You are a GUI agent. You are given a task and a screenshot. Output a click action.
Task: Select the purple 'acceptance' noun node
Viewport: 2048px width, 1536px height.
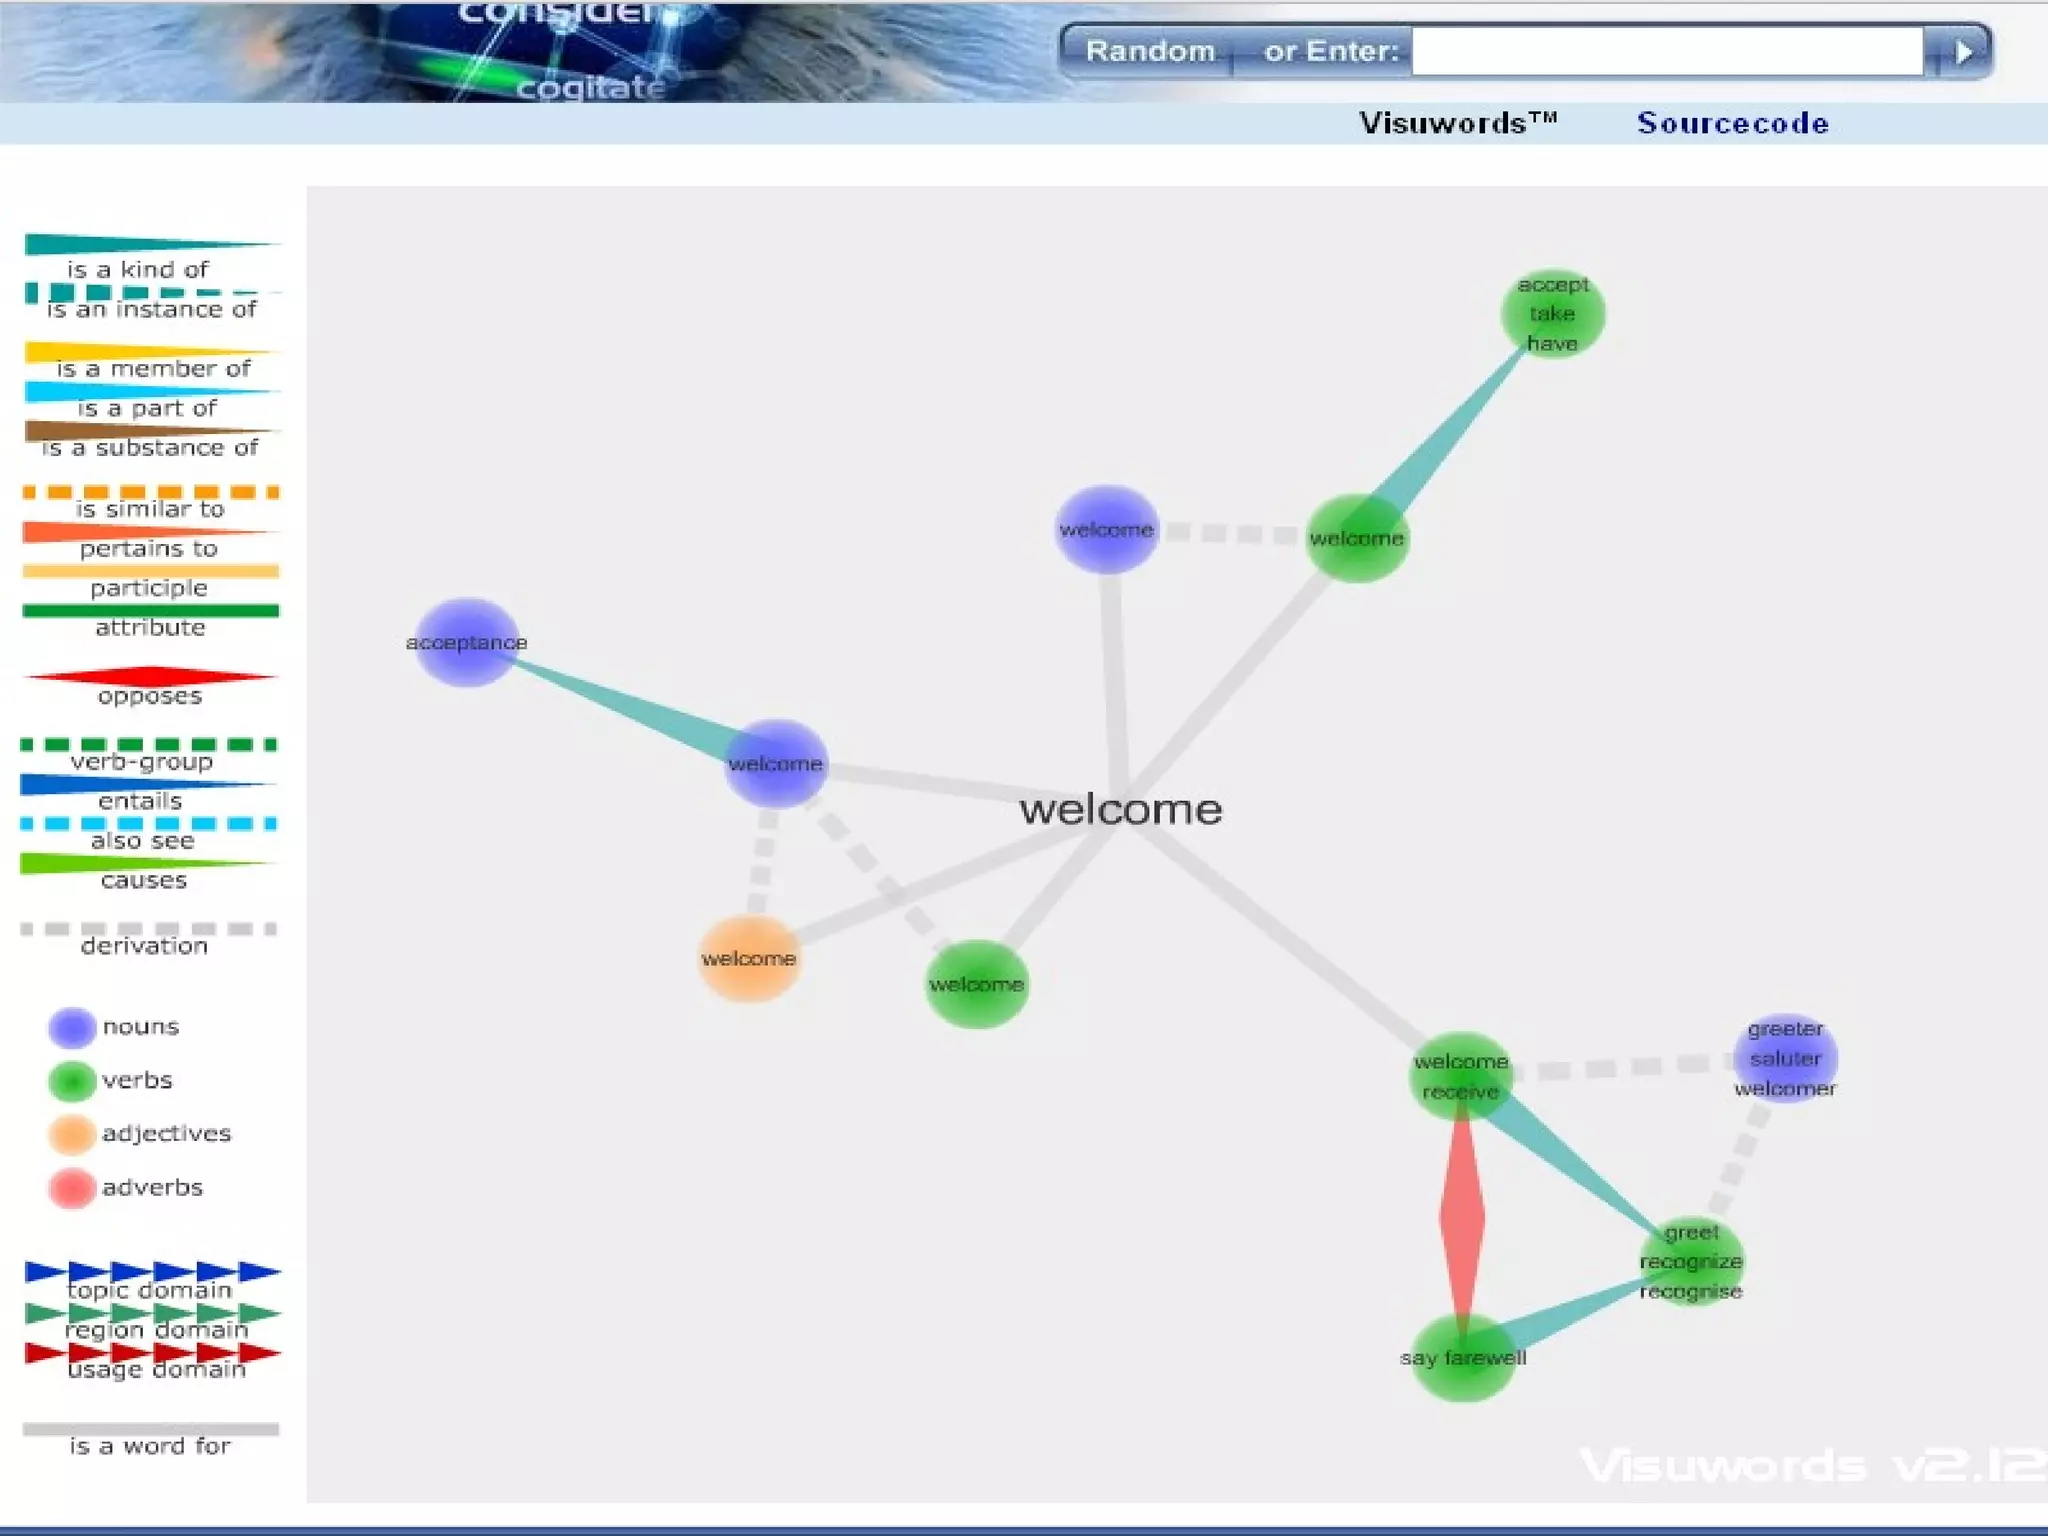pos(466,642)
